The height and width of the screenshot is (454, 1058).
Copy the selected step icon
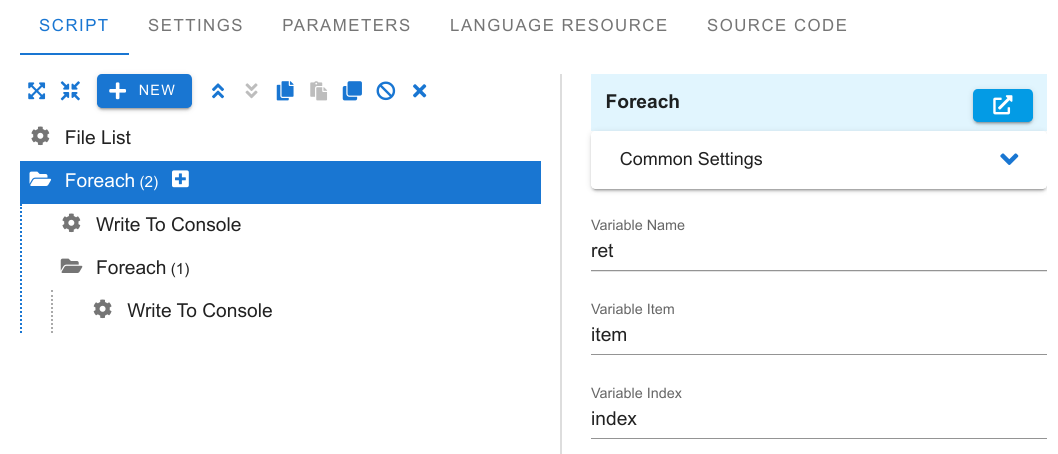click(x=285, y=91)
